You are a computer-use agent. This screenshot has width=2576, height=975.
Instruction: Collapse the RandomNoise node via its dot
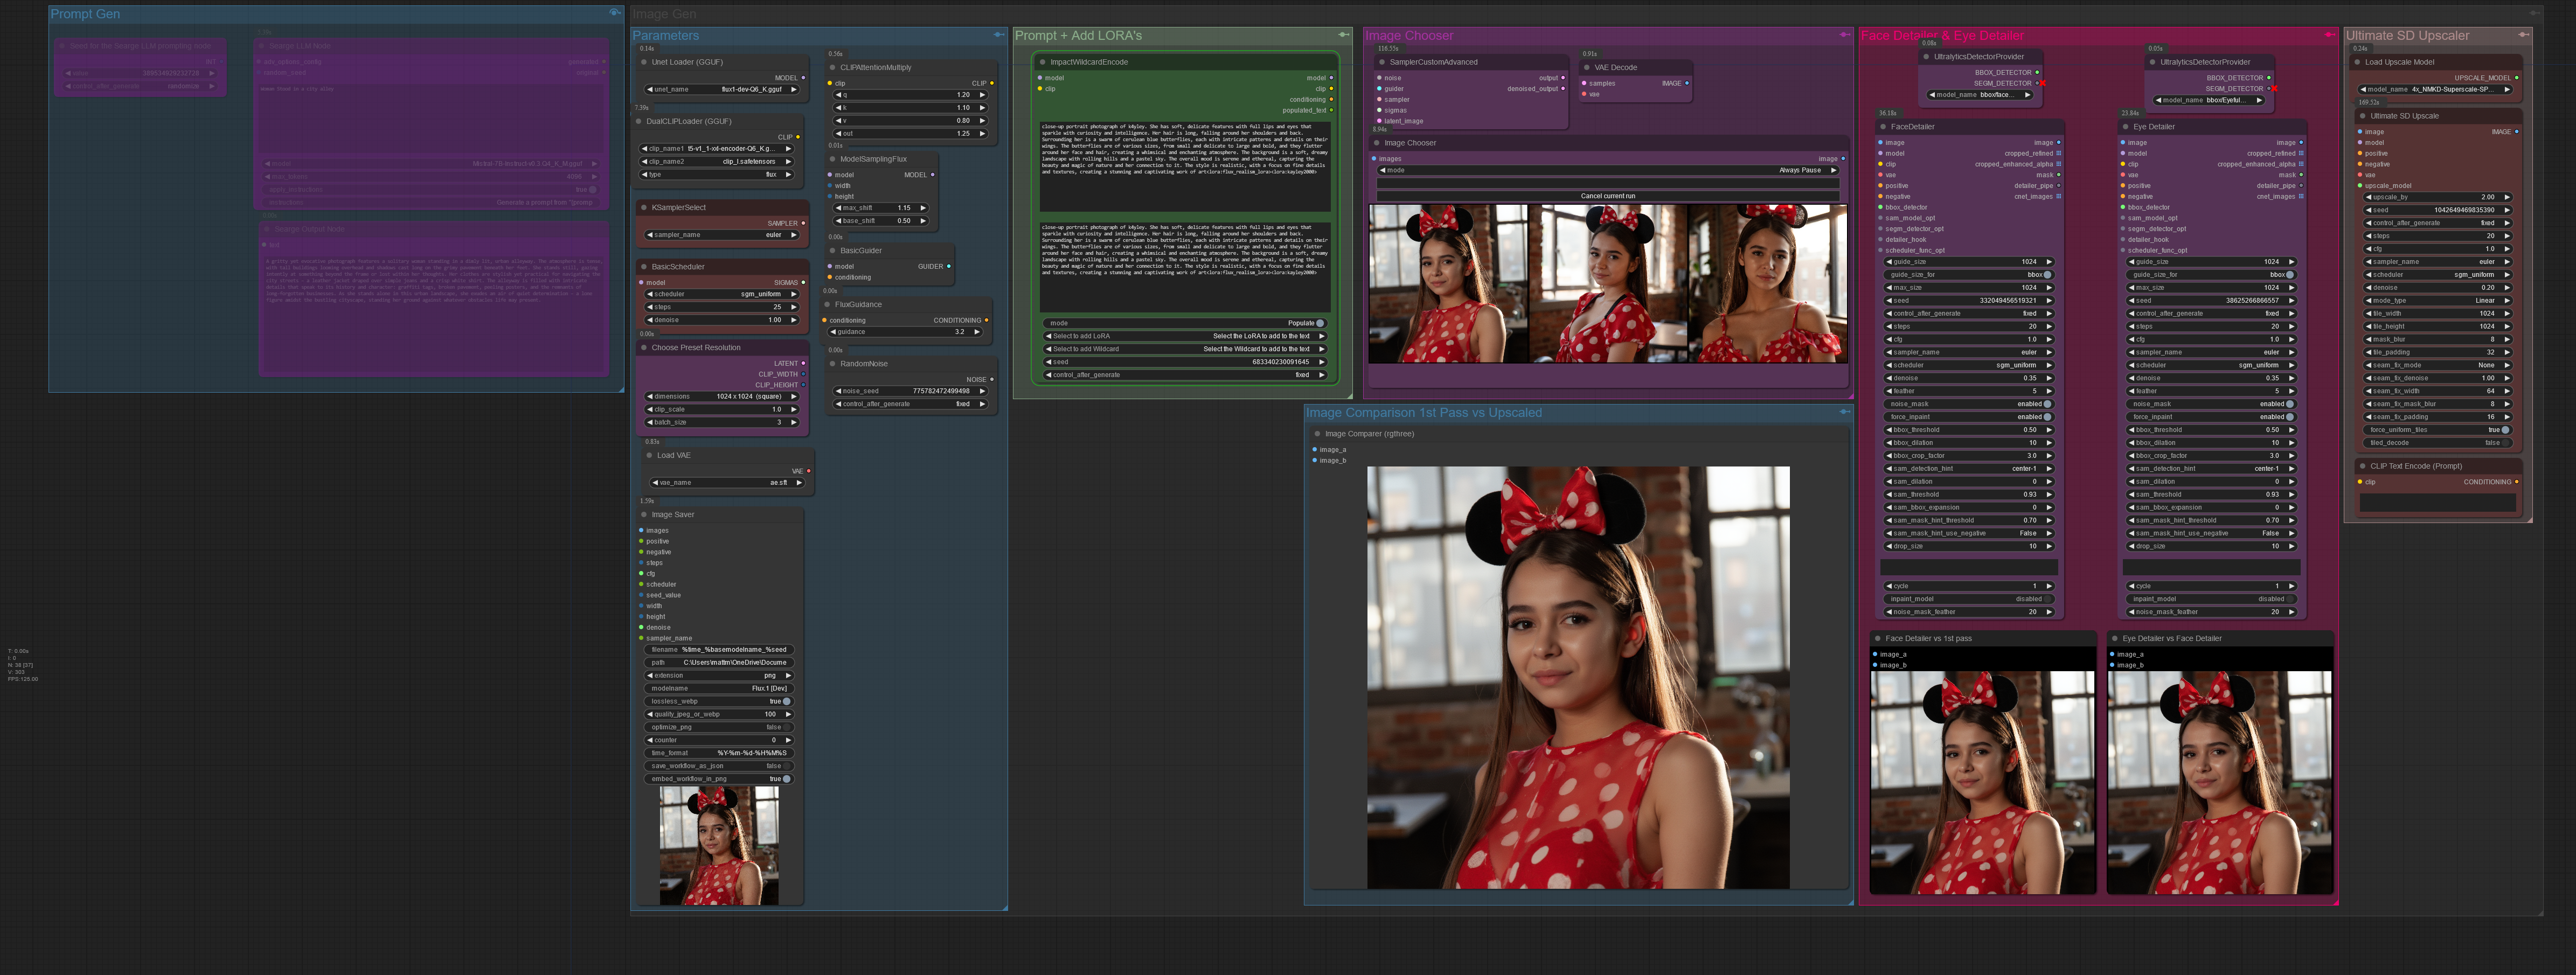click(832, 364)
